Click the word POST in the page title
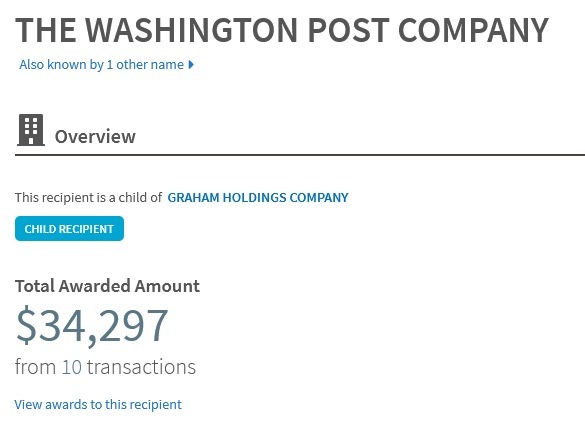This screenshot has width=585, height=429. 348,30
